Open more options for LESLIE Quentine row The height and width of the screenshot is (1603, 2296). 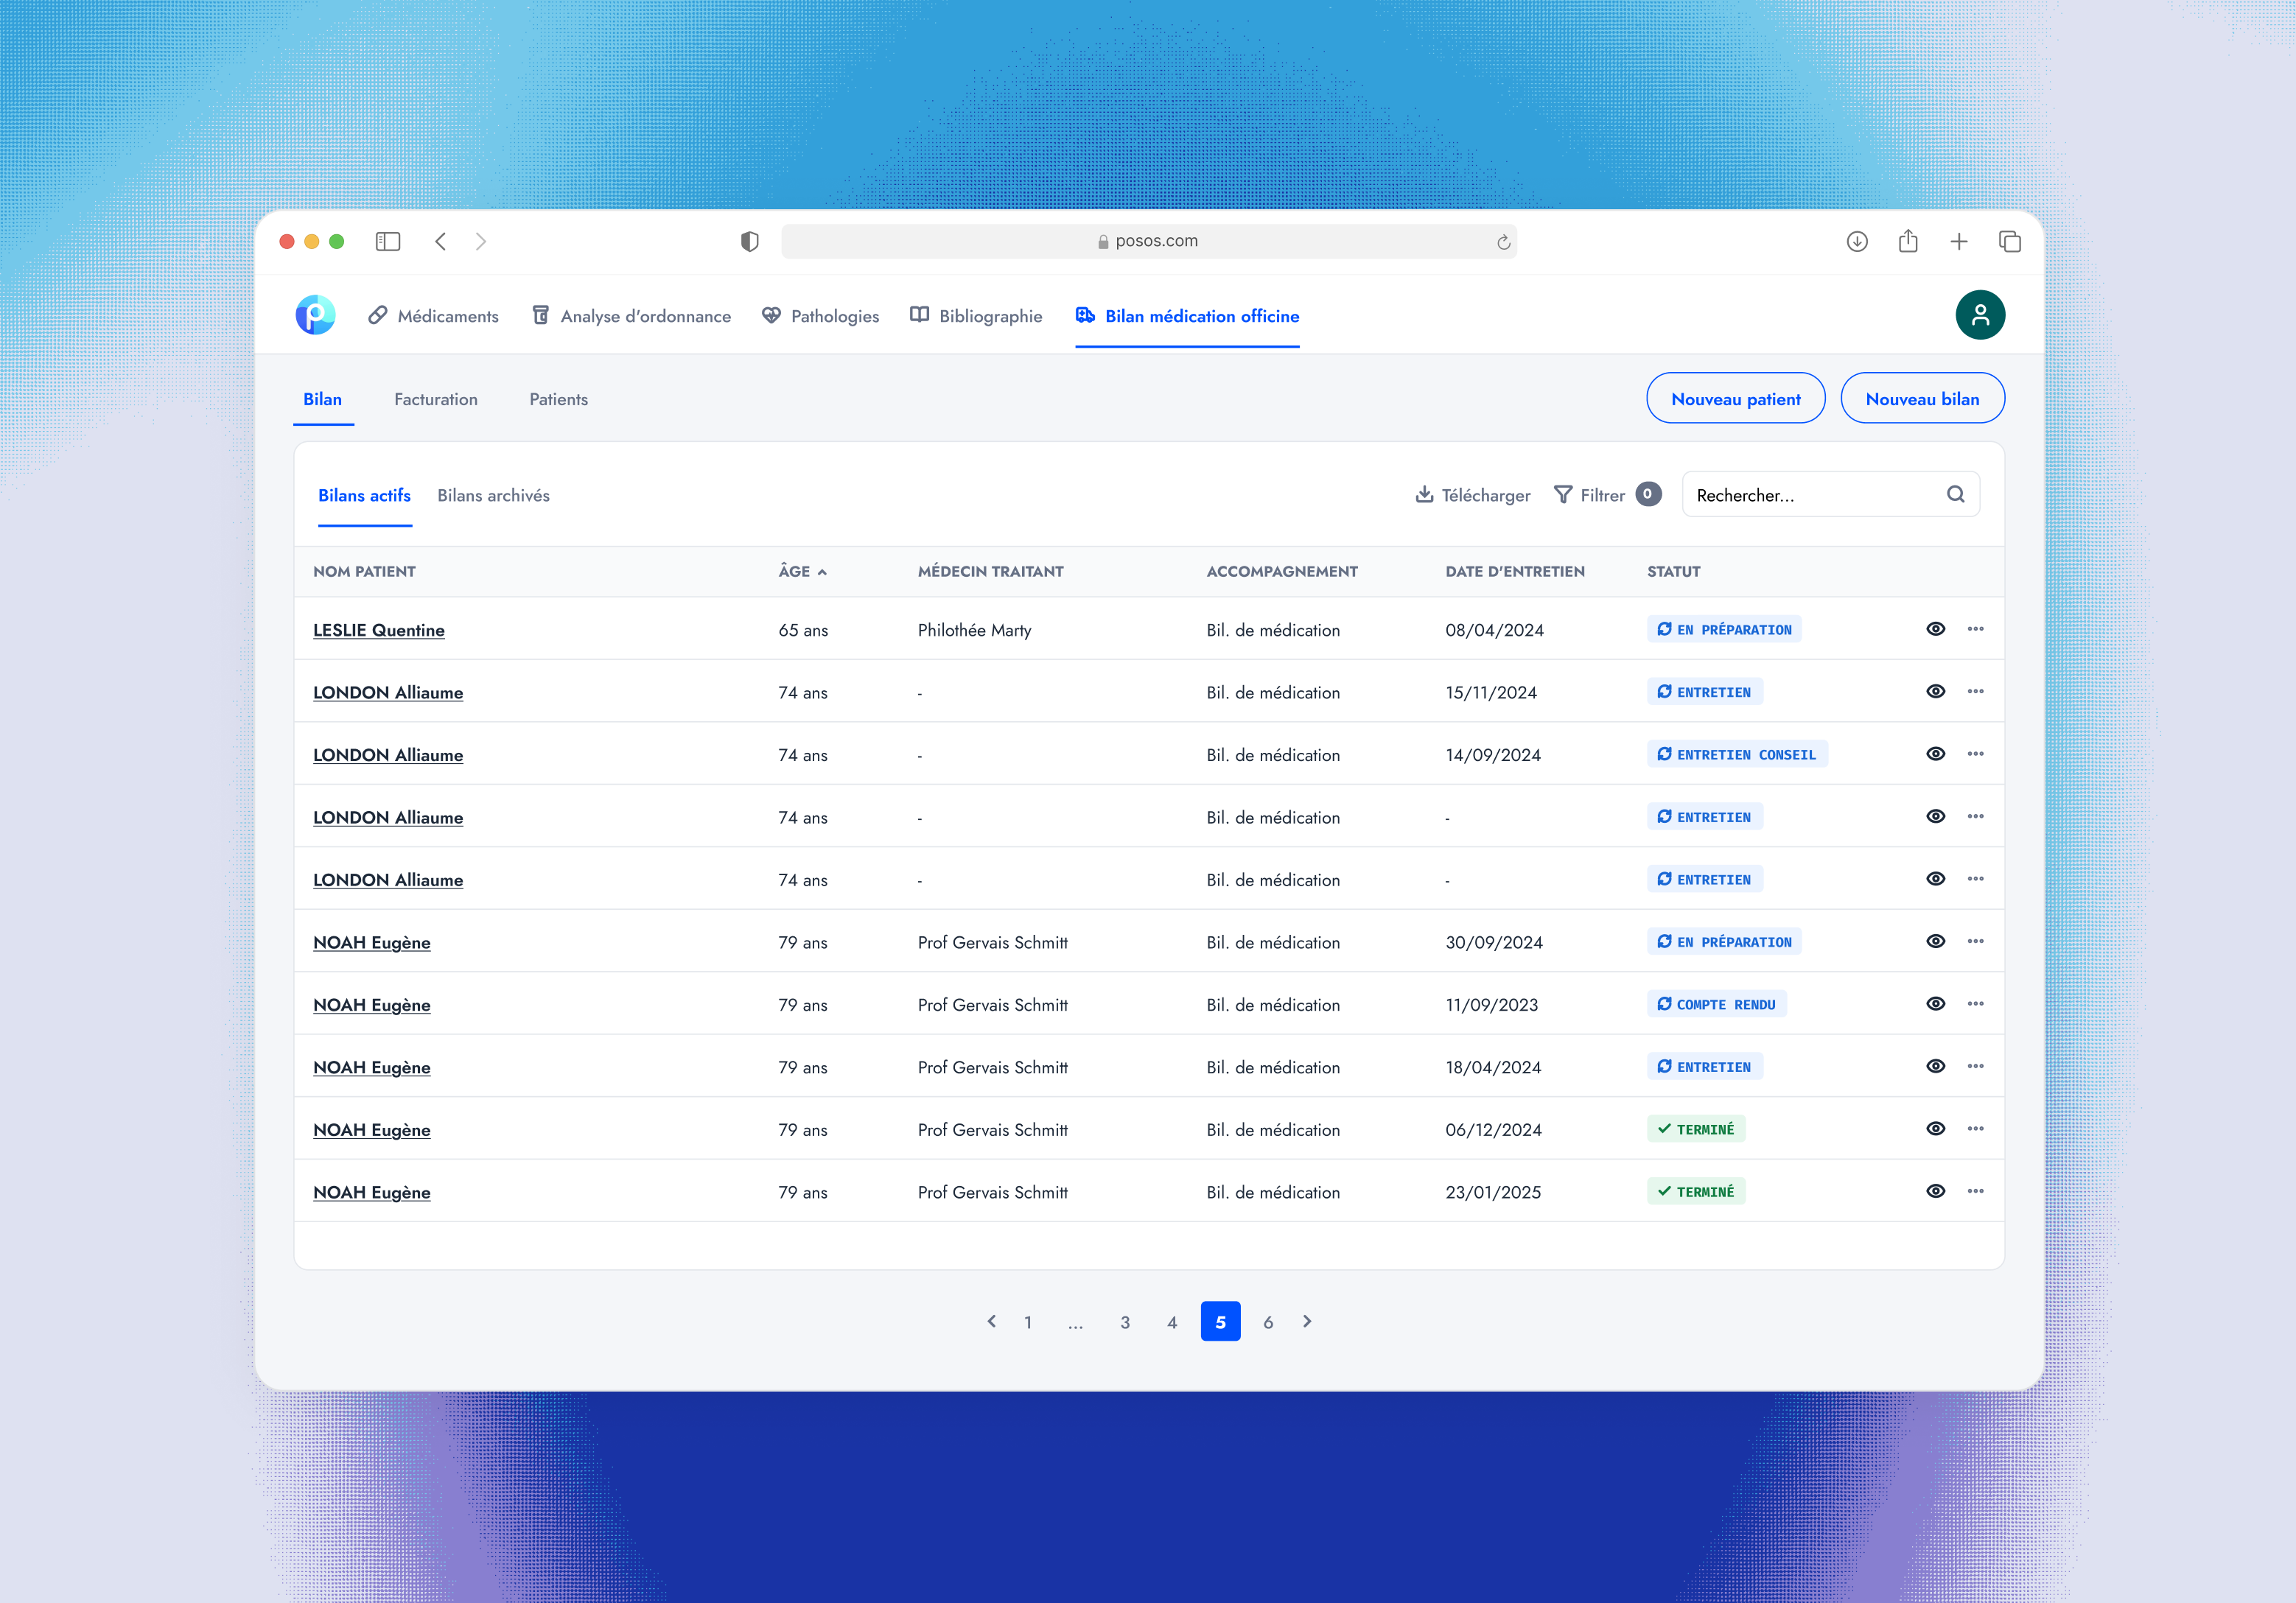click(x=1975, y=629)
